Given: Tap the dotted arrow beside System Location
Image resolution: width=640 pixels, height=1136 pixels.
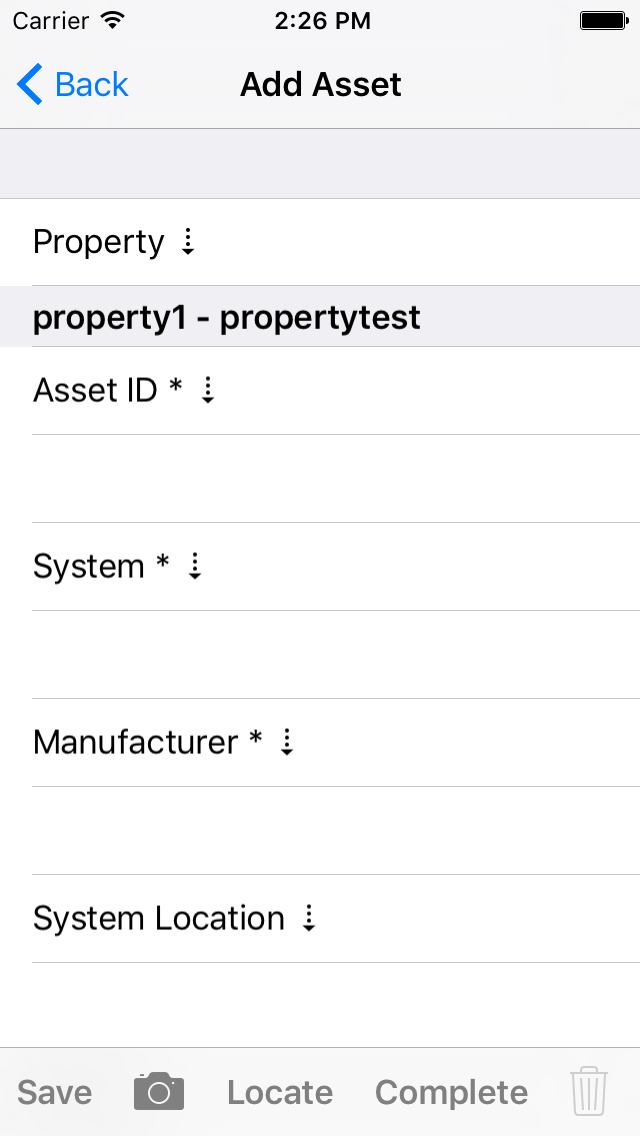Looking at the screenshot, I should (x=309, y=918).
